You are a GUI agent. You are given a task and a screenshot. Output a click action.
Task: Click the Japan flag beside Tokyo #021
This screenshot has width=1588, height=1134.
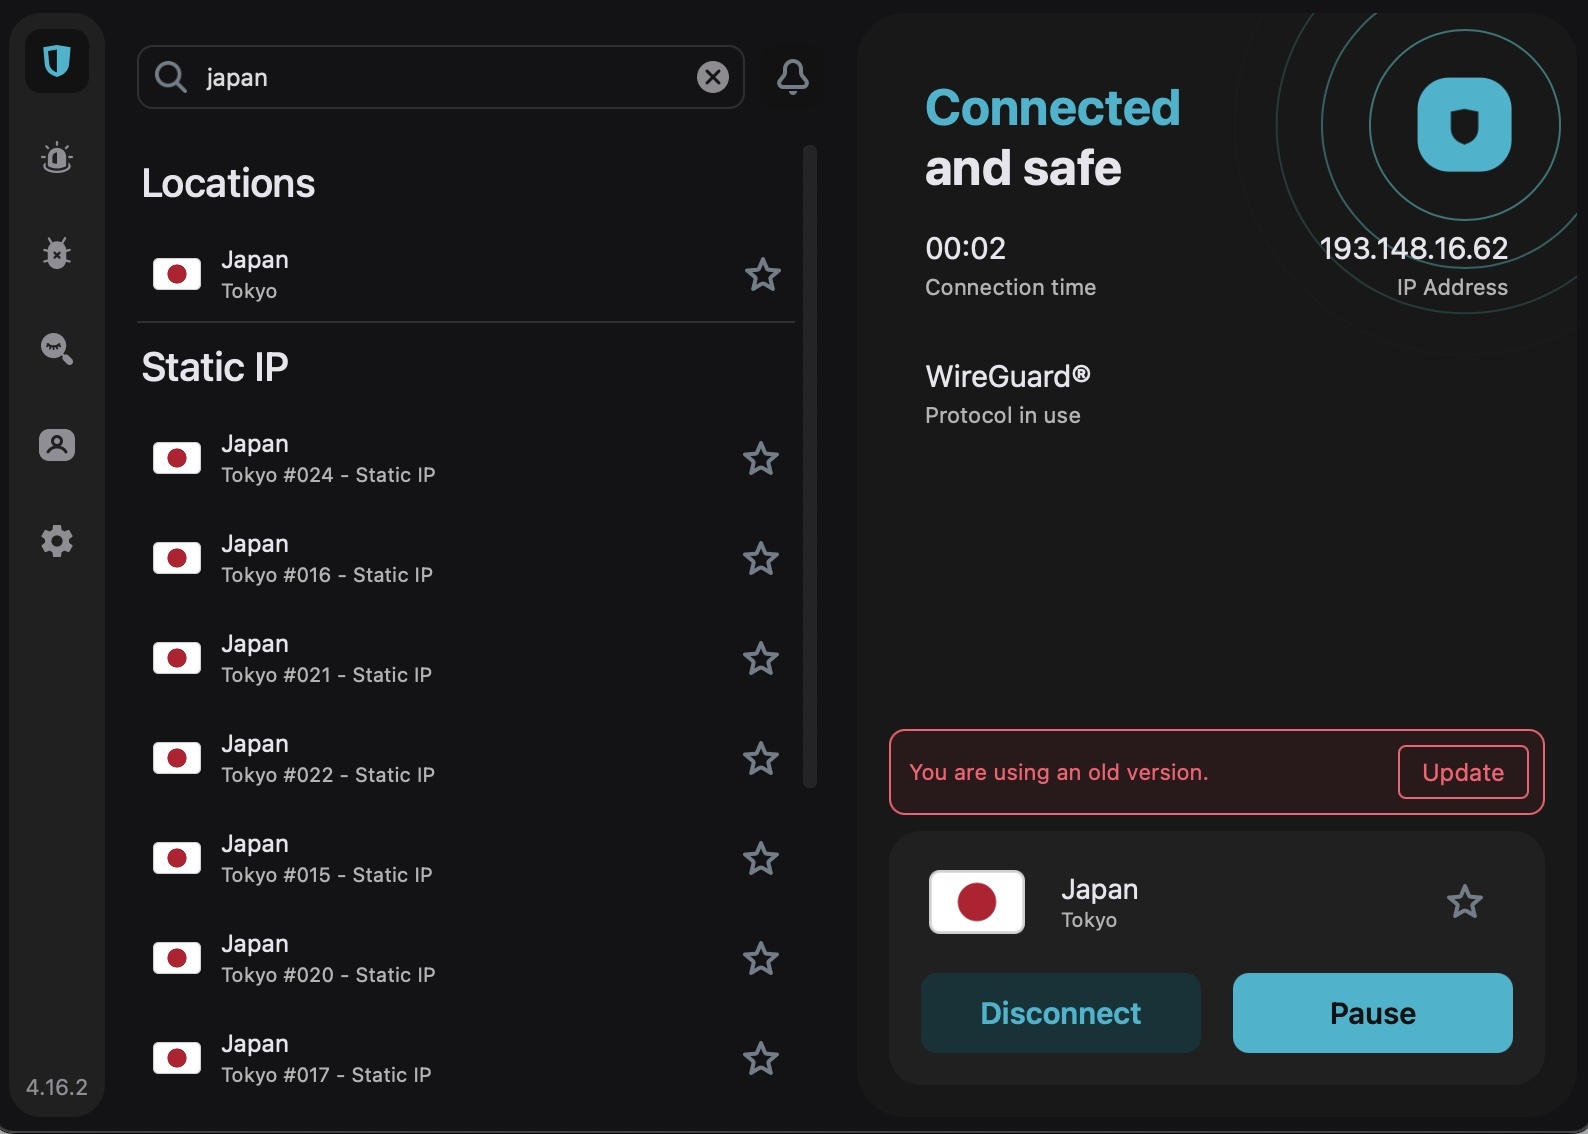177,659
